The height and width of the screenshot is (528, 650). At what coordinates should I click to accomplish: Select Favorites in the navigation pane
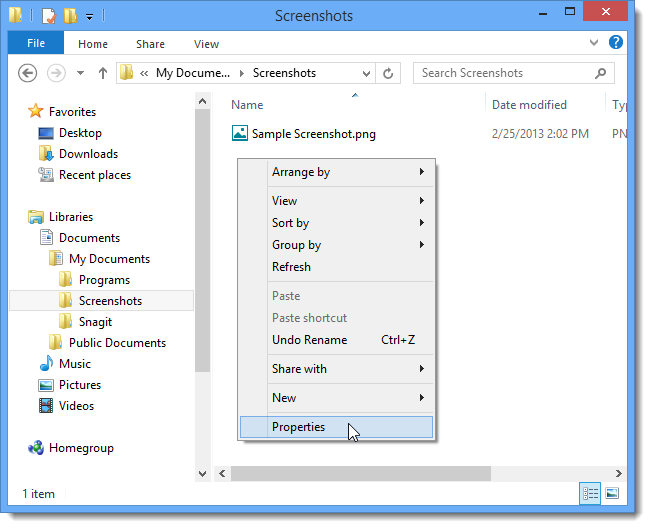pos(72,111)
